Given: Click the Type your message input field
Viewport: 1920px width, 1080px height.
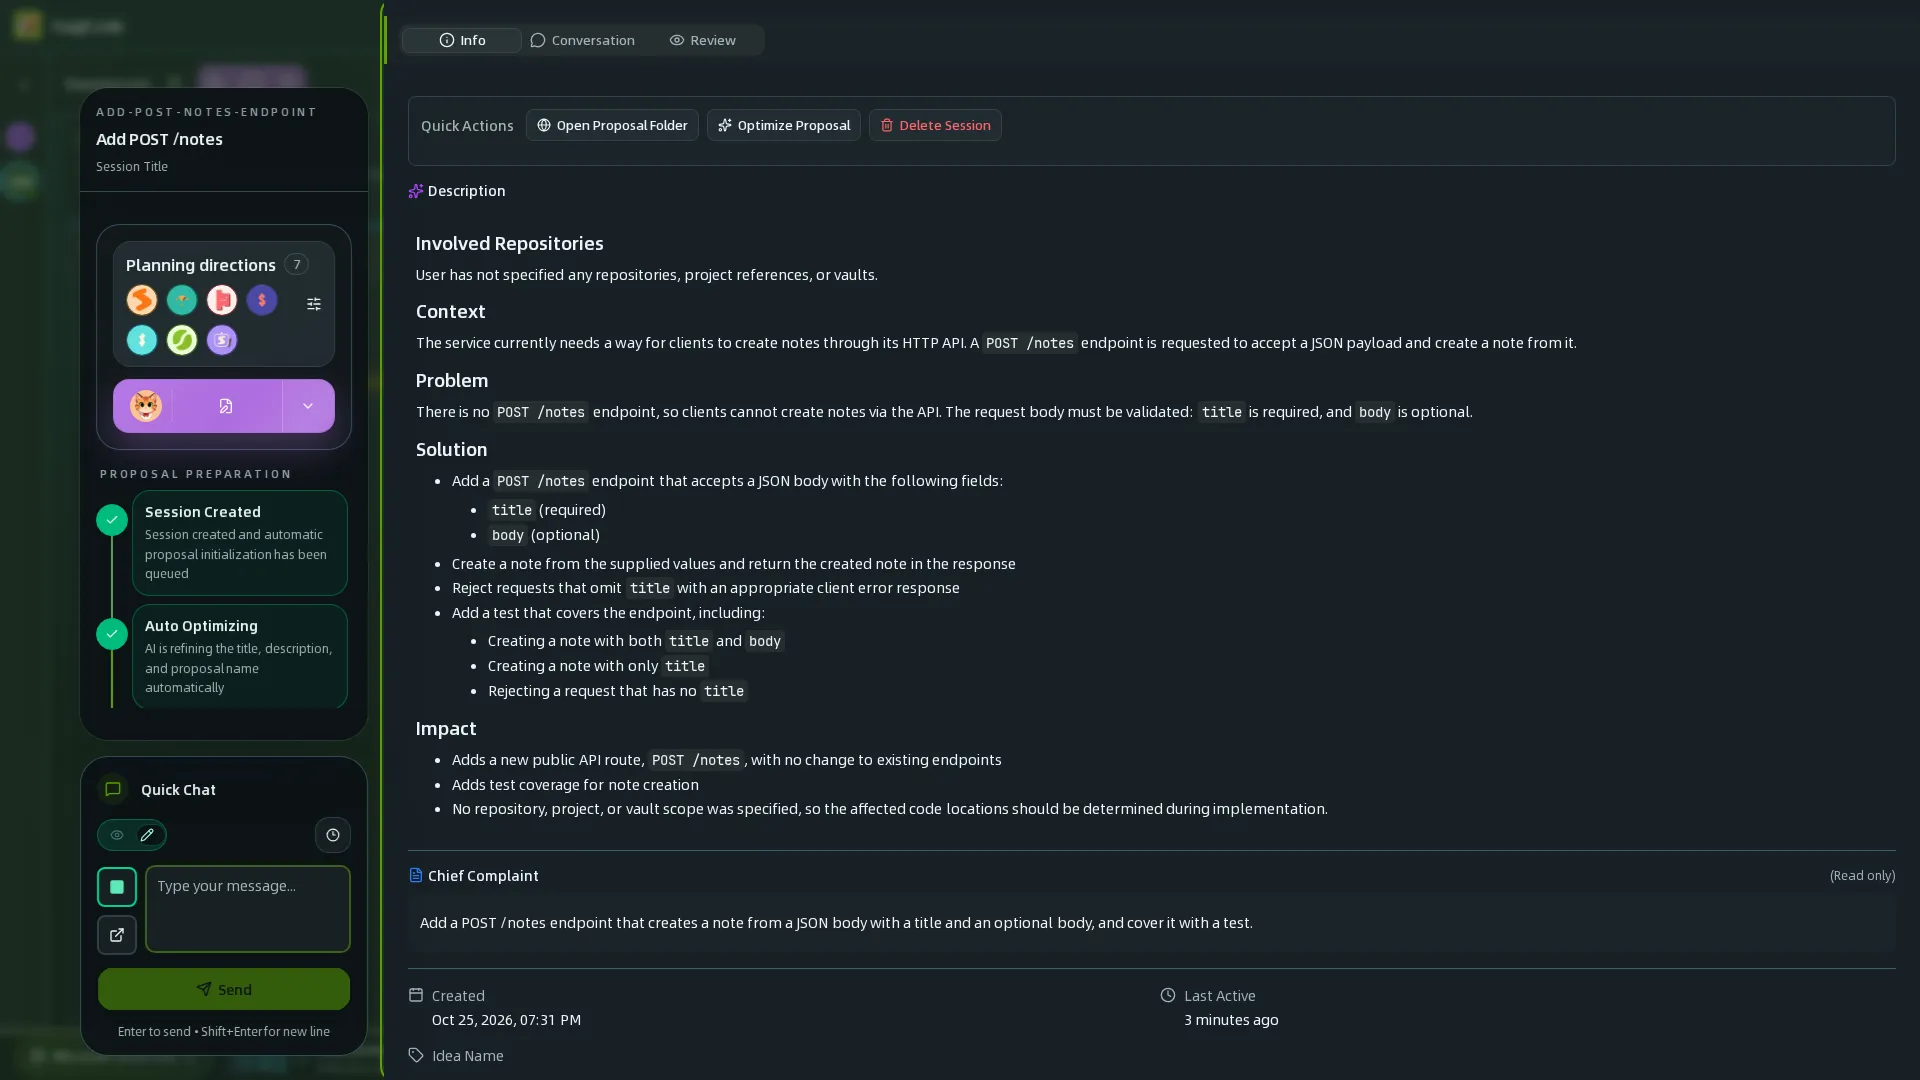Looking at the screenshot, I should (x=248, y=909).
